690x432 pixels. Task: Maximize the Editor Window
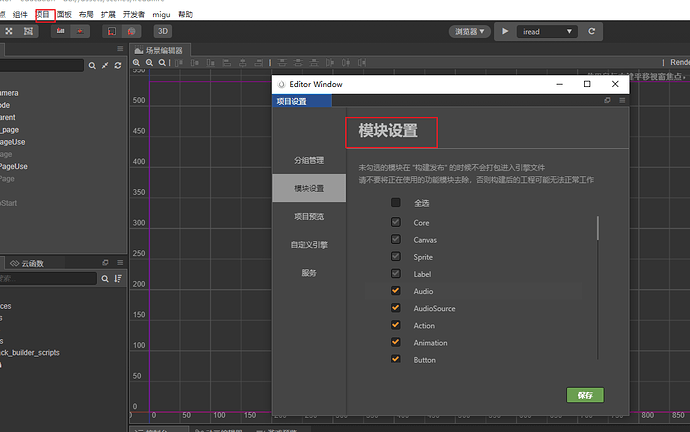(x=587, y=84)
